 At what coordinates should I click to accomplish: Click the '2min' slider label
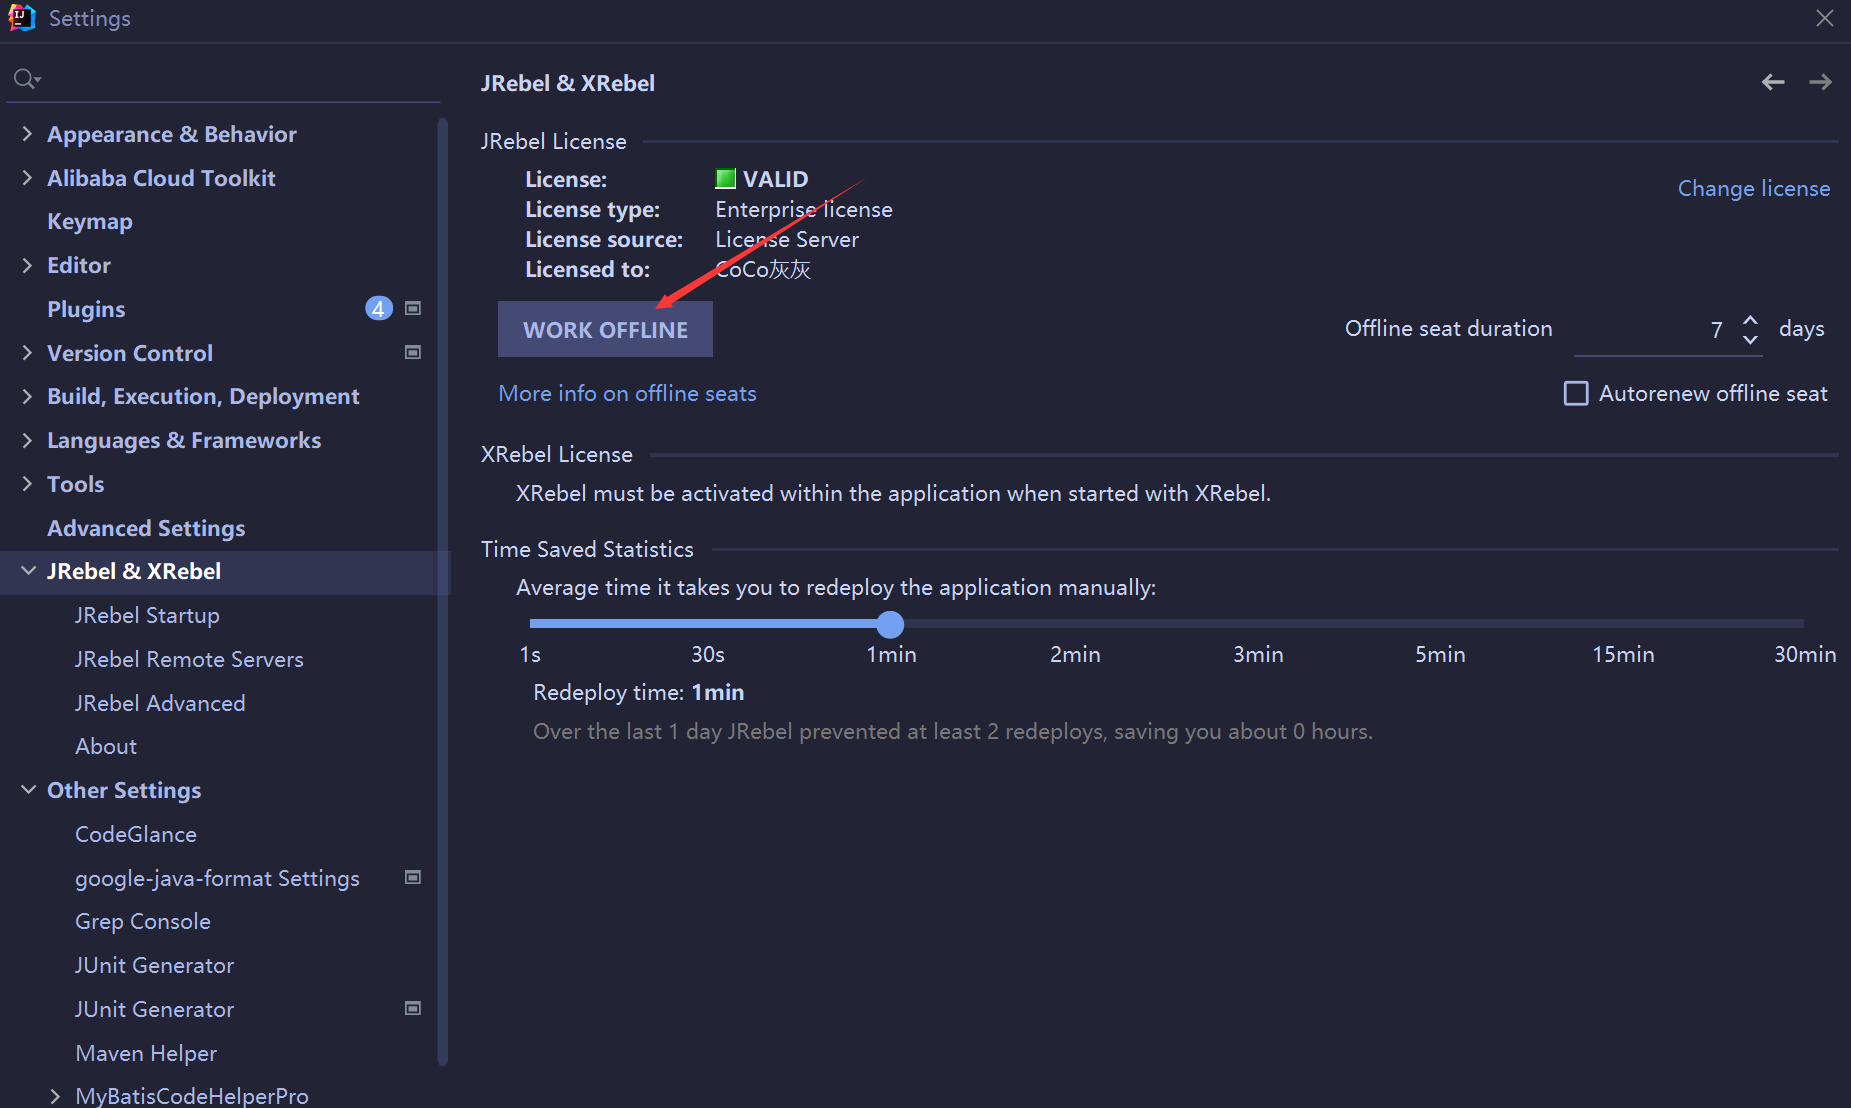1075,654
